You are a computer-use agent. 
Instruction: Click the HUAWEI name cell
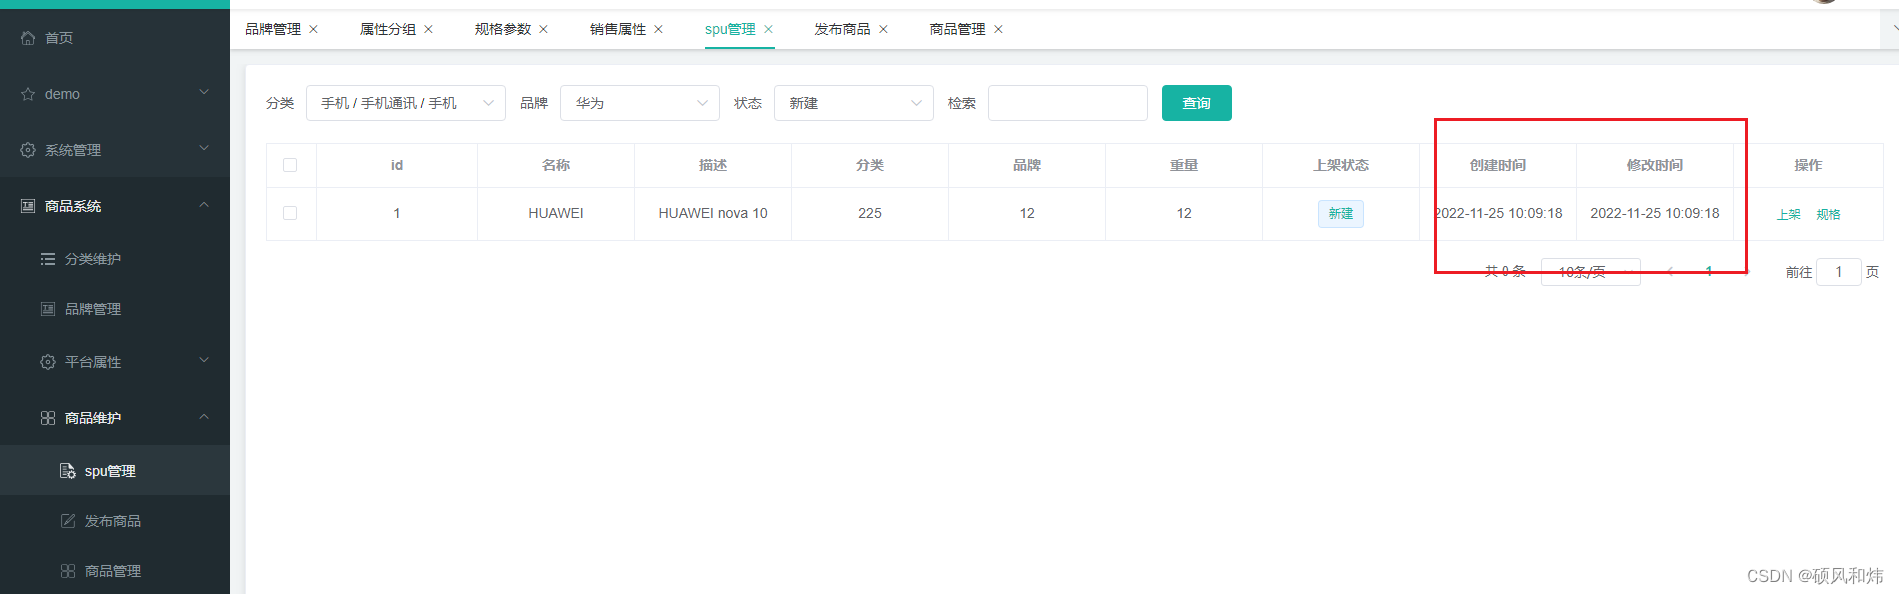click(556, 213)
